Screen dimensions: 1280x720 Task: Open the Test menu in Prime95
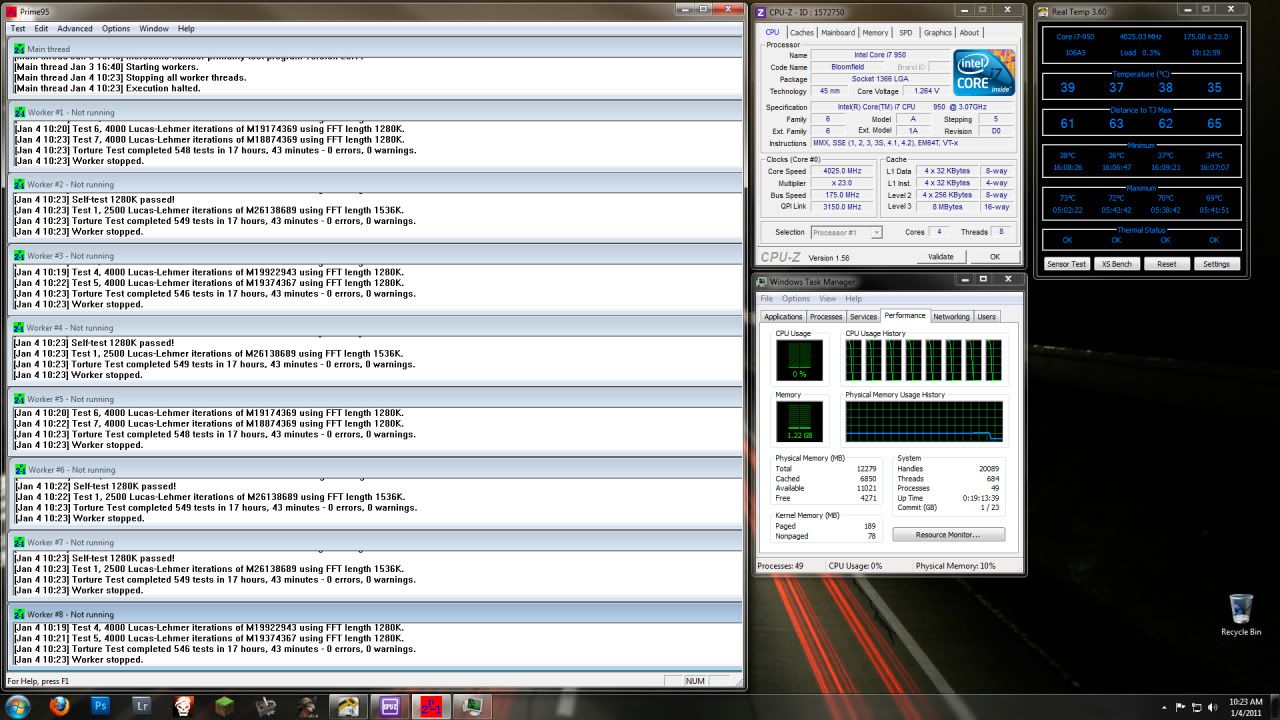click(18, 28)
